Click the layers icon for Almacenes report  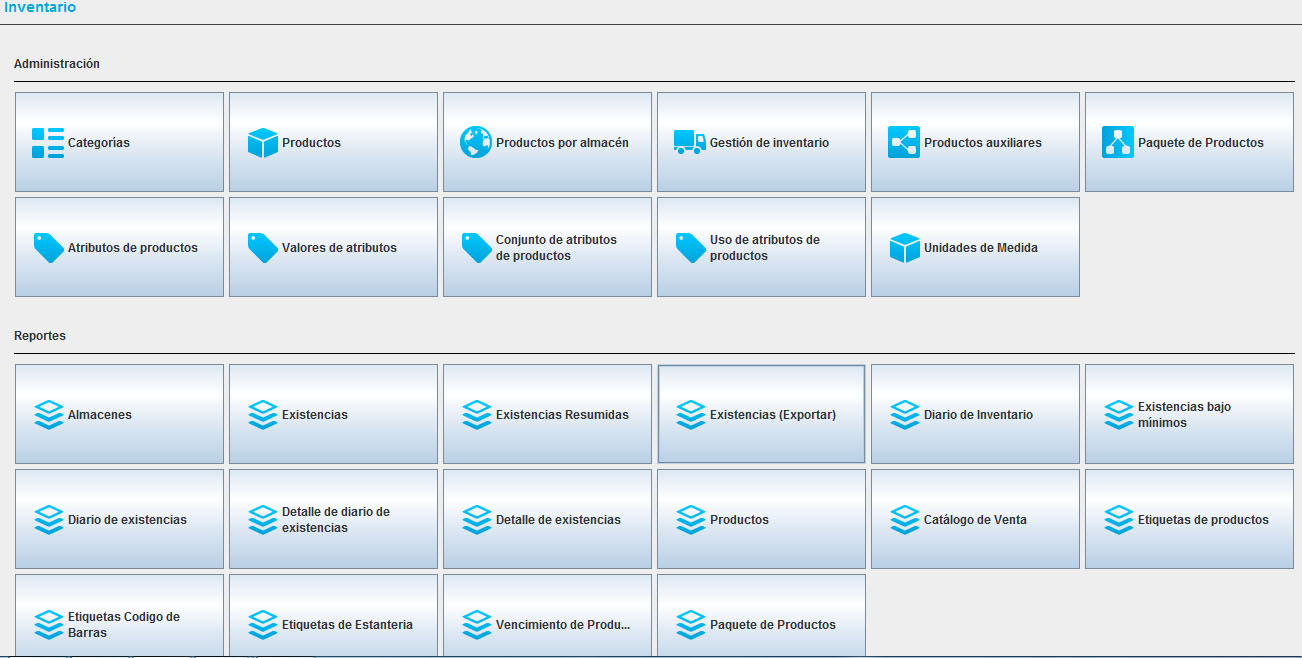(x=48, y=415)
